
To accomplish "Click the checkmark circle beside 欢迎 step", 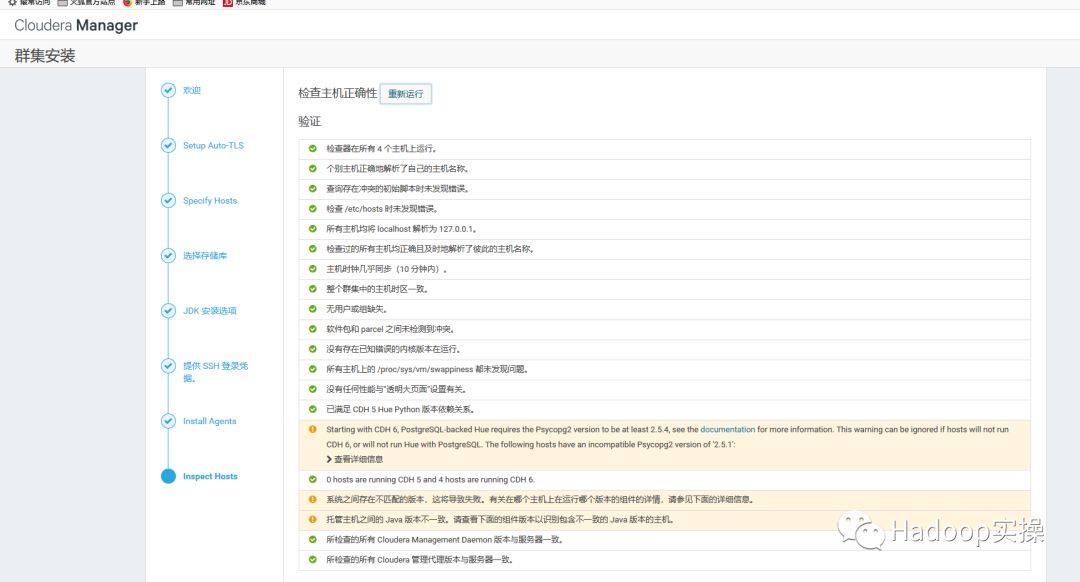I will click(168, 90).
